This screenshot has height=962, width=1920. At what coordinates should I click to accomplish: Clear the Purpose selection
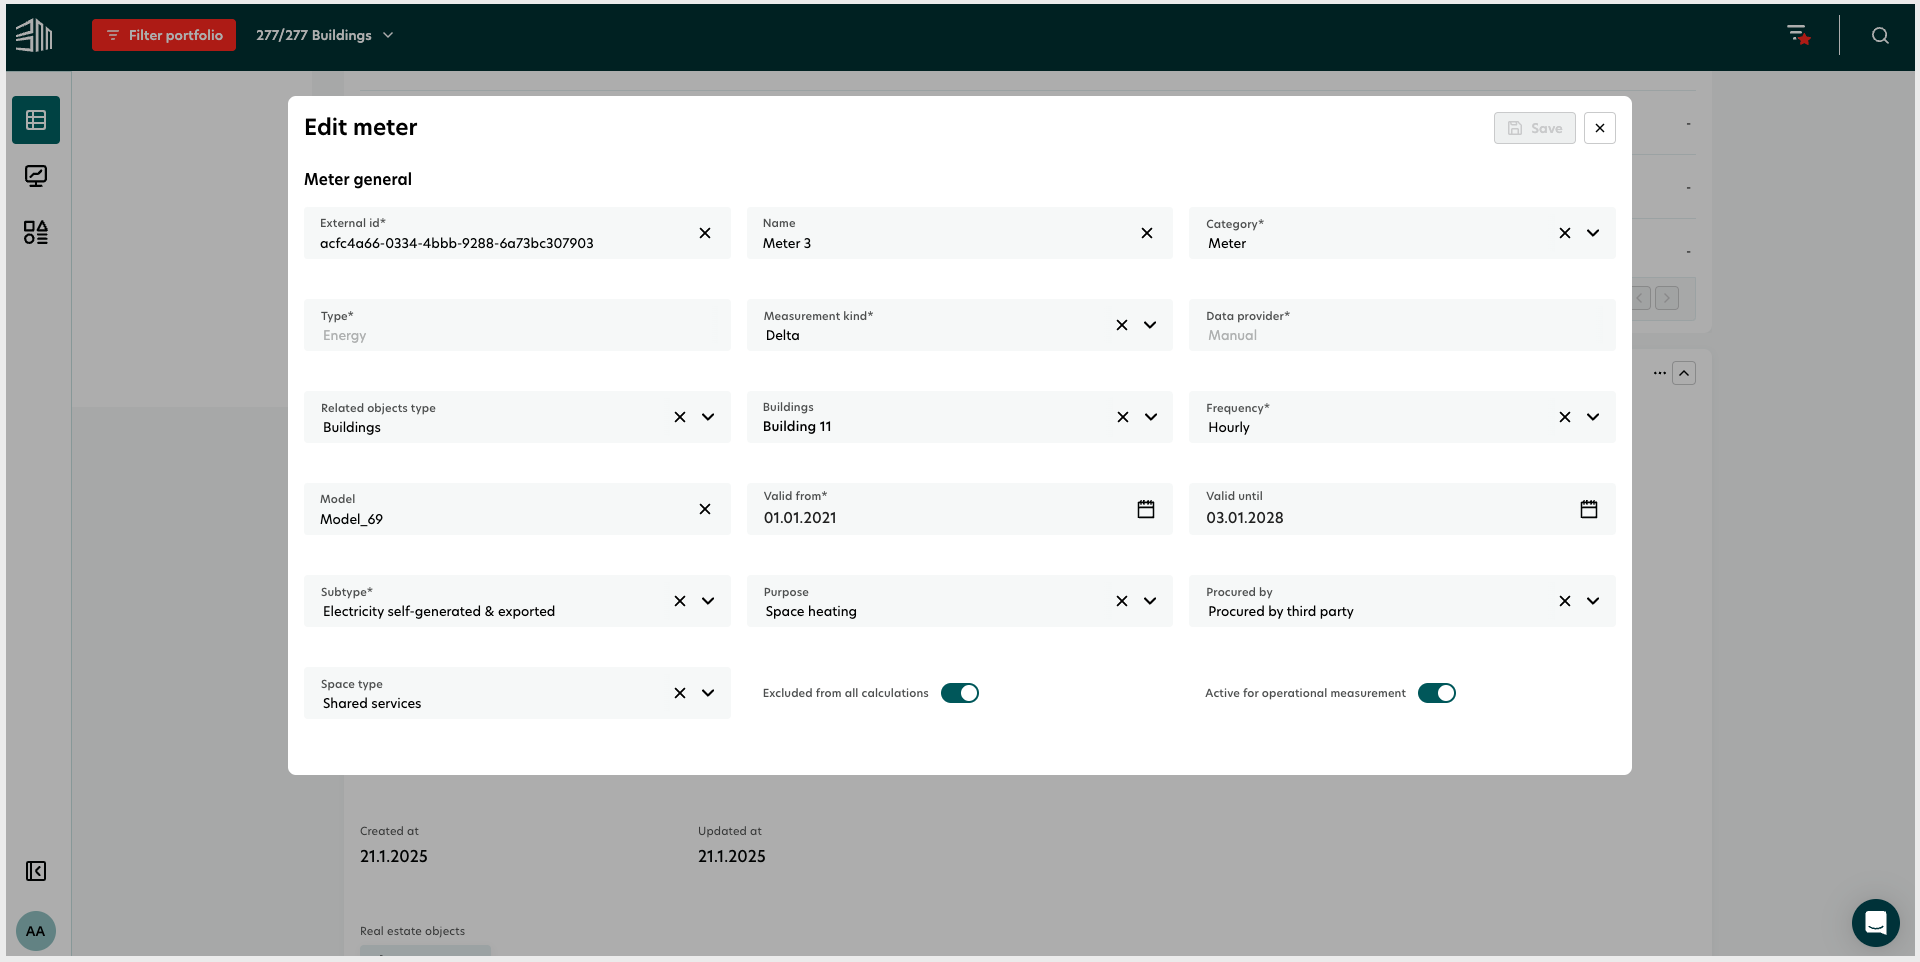point(1122,601)
